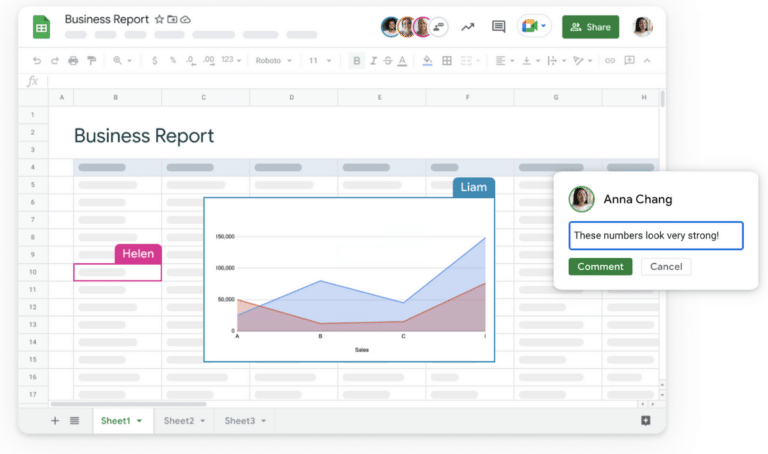Open the zoom level dropdown
The width and height of the screenshot is (768, 454).
(122, 61)
